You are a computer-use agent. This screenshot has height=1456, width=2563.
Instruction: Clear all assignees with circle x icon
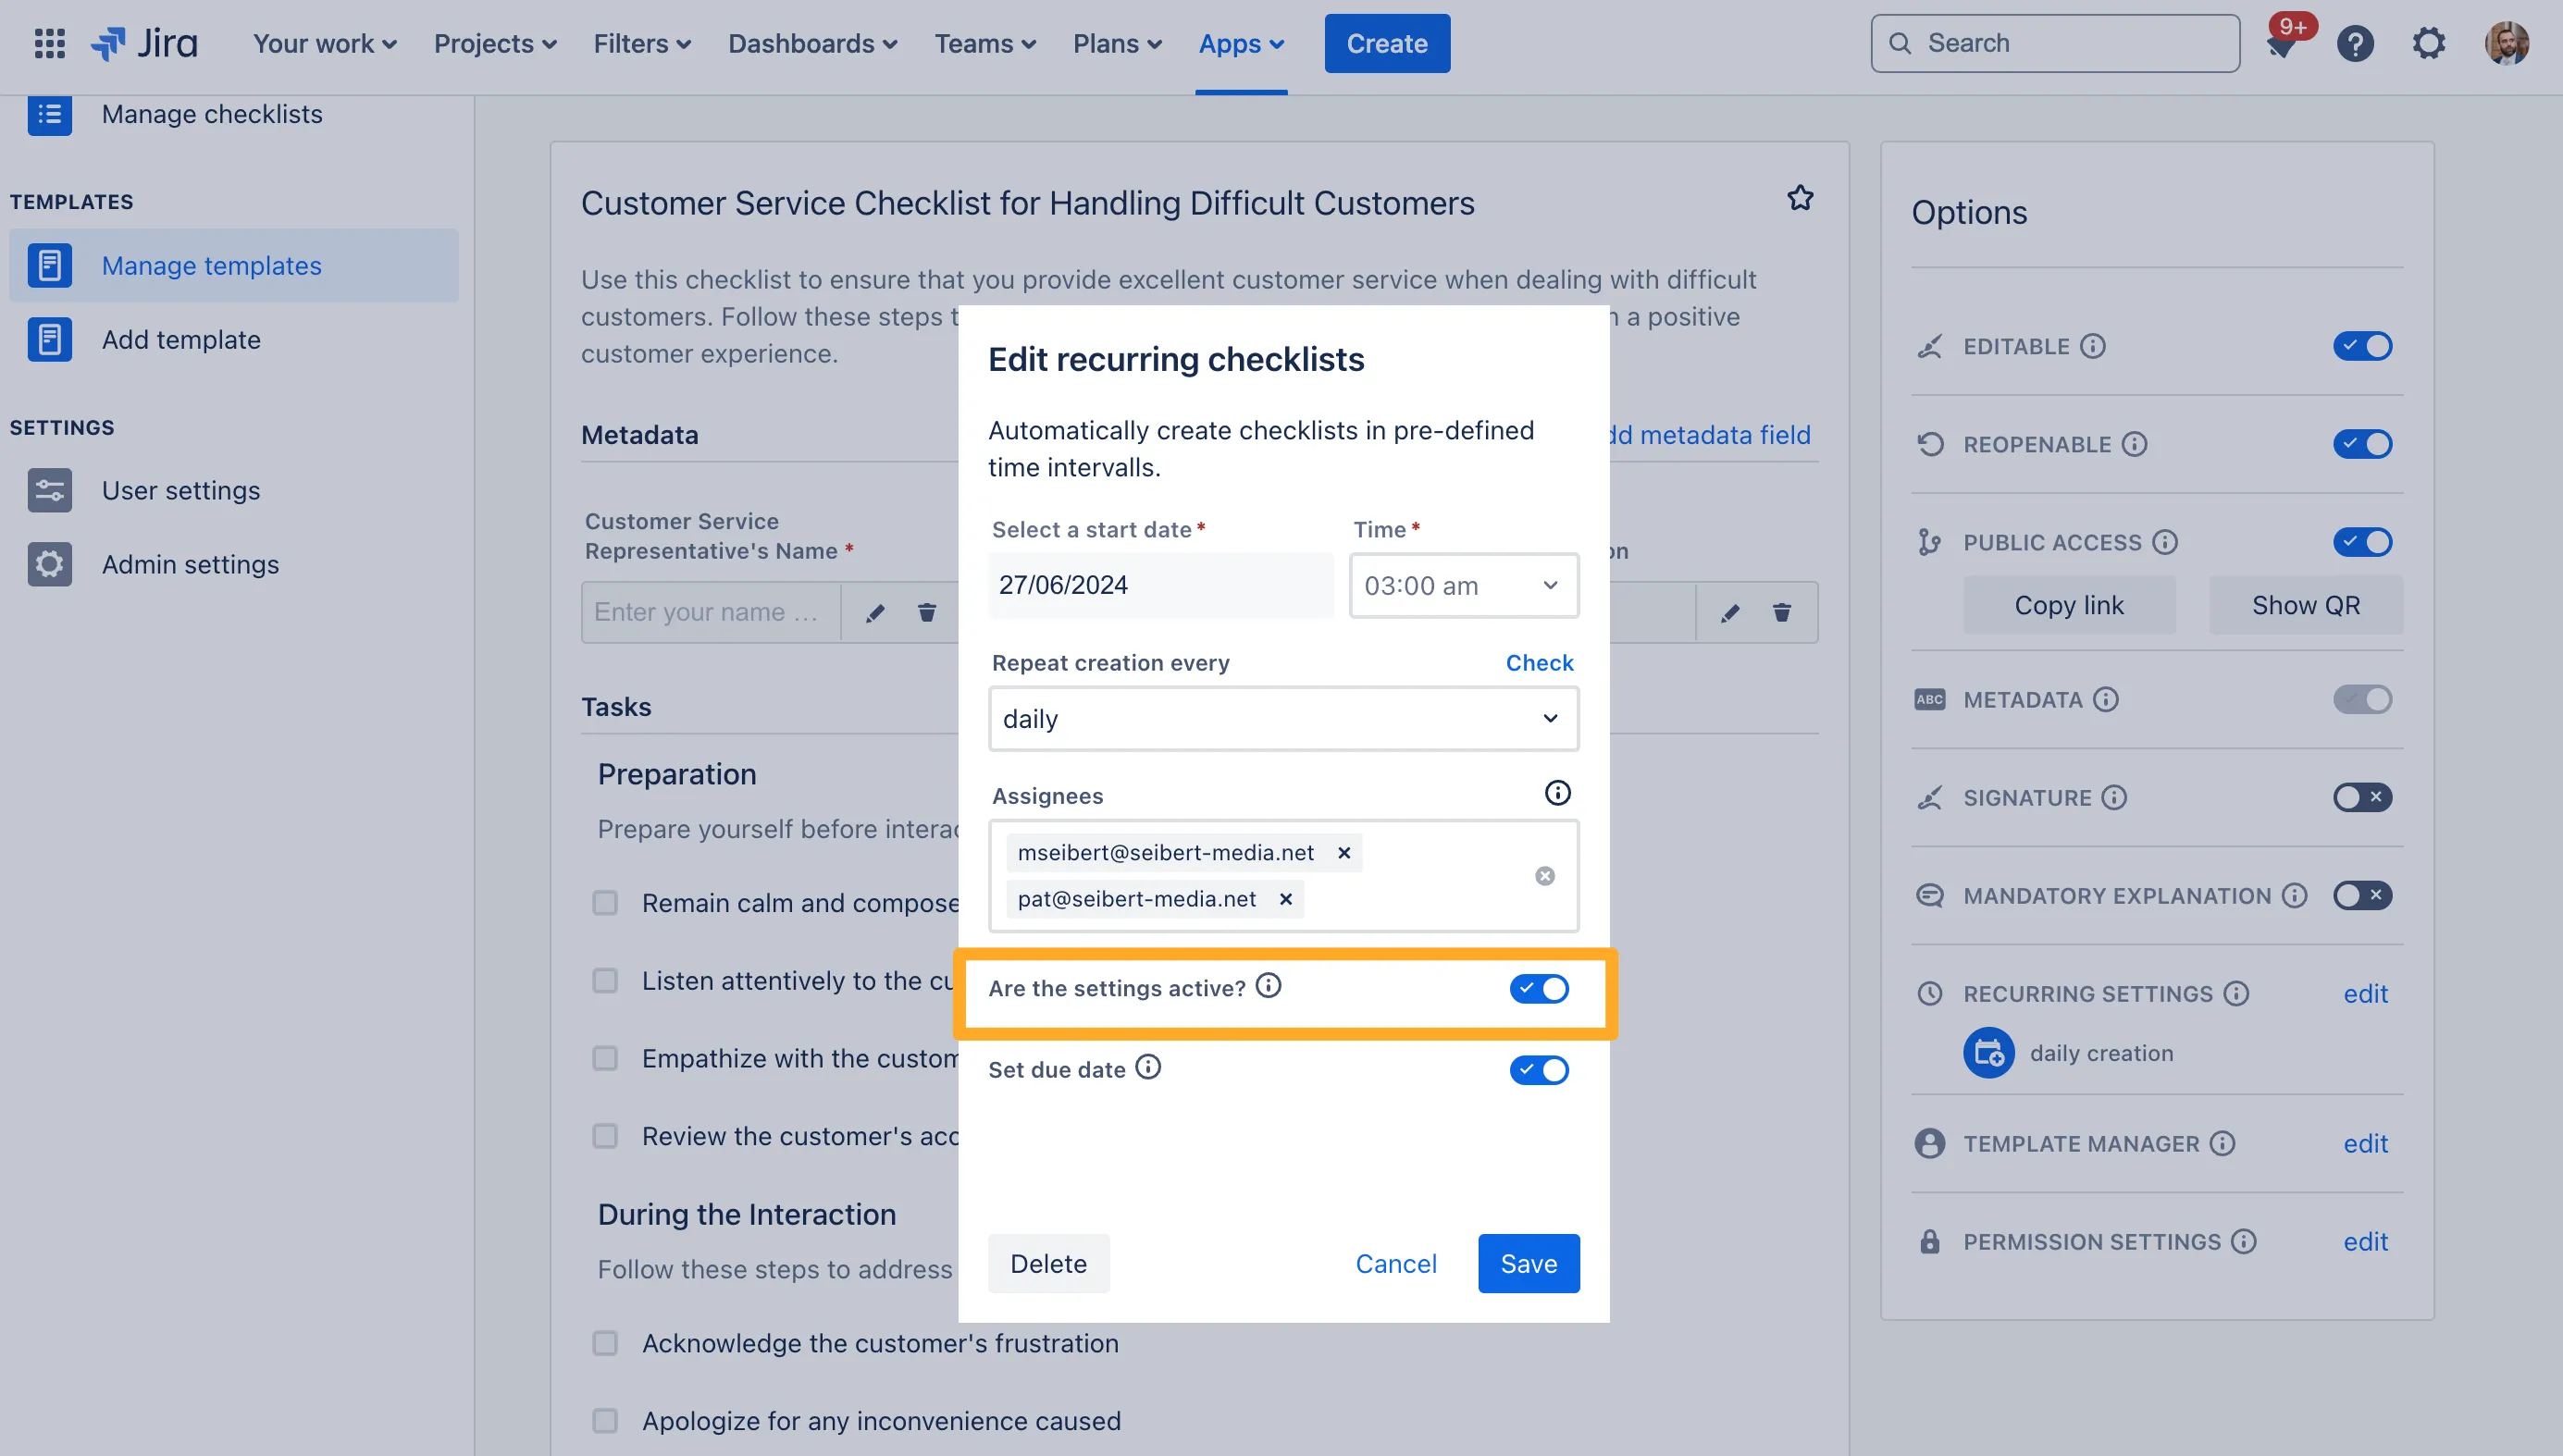1545,876
